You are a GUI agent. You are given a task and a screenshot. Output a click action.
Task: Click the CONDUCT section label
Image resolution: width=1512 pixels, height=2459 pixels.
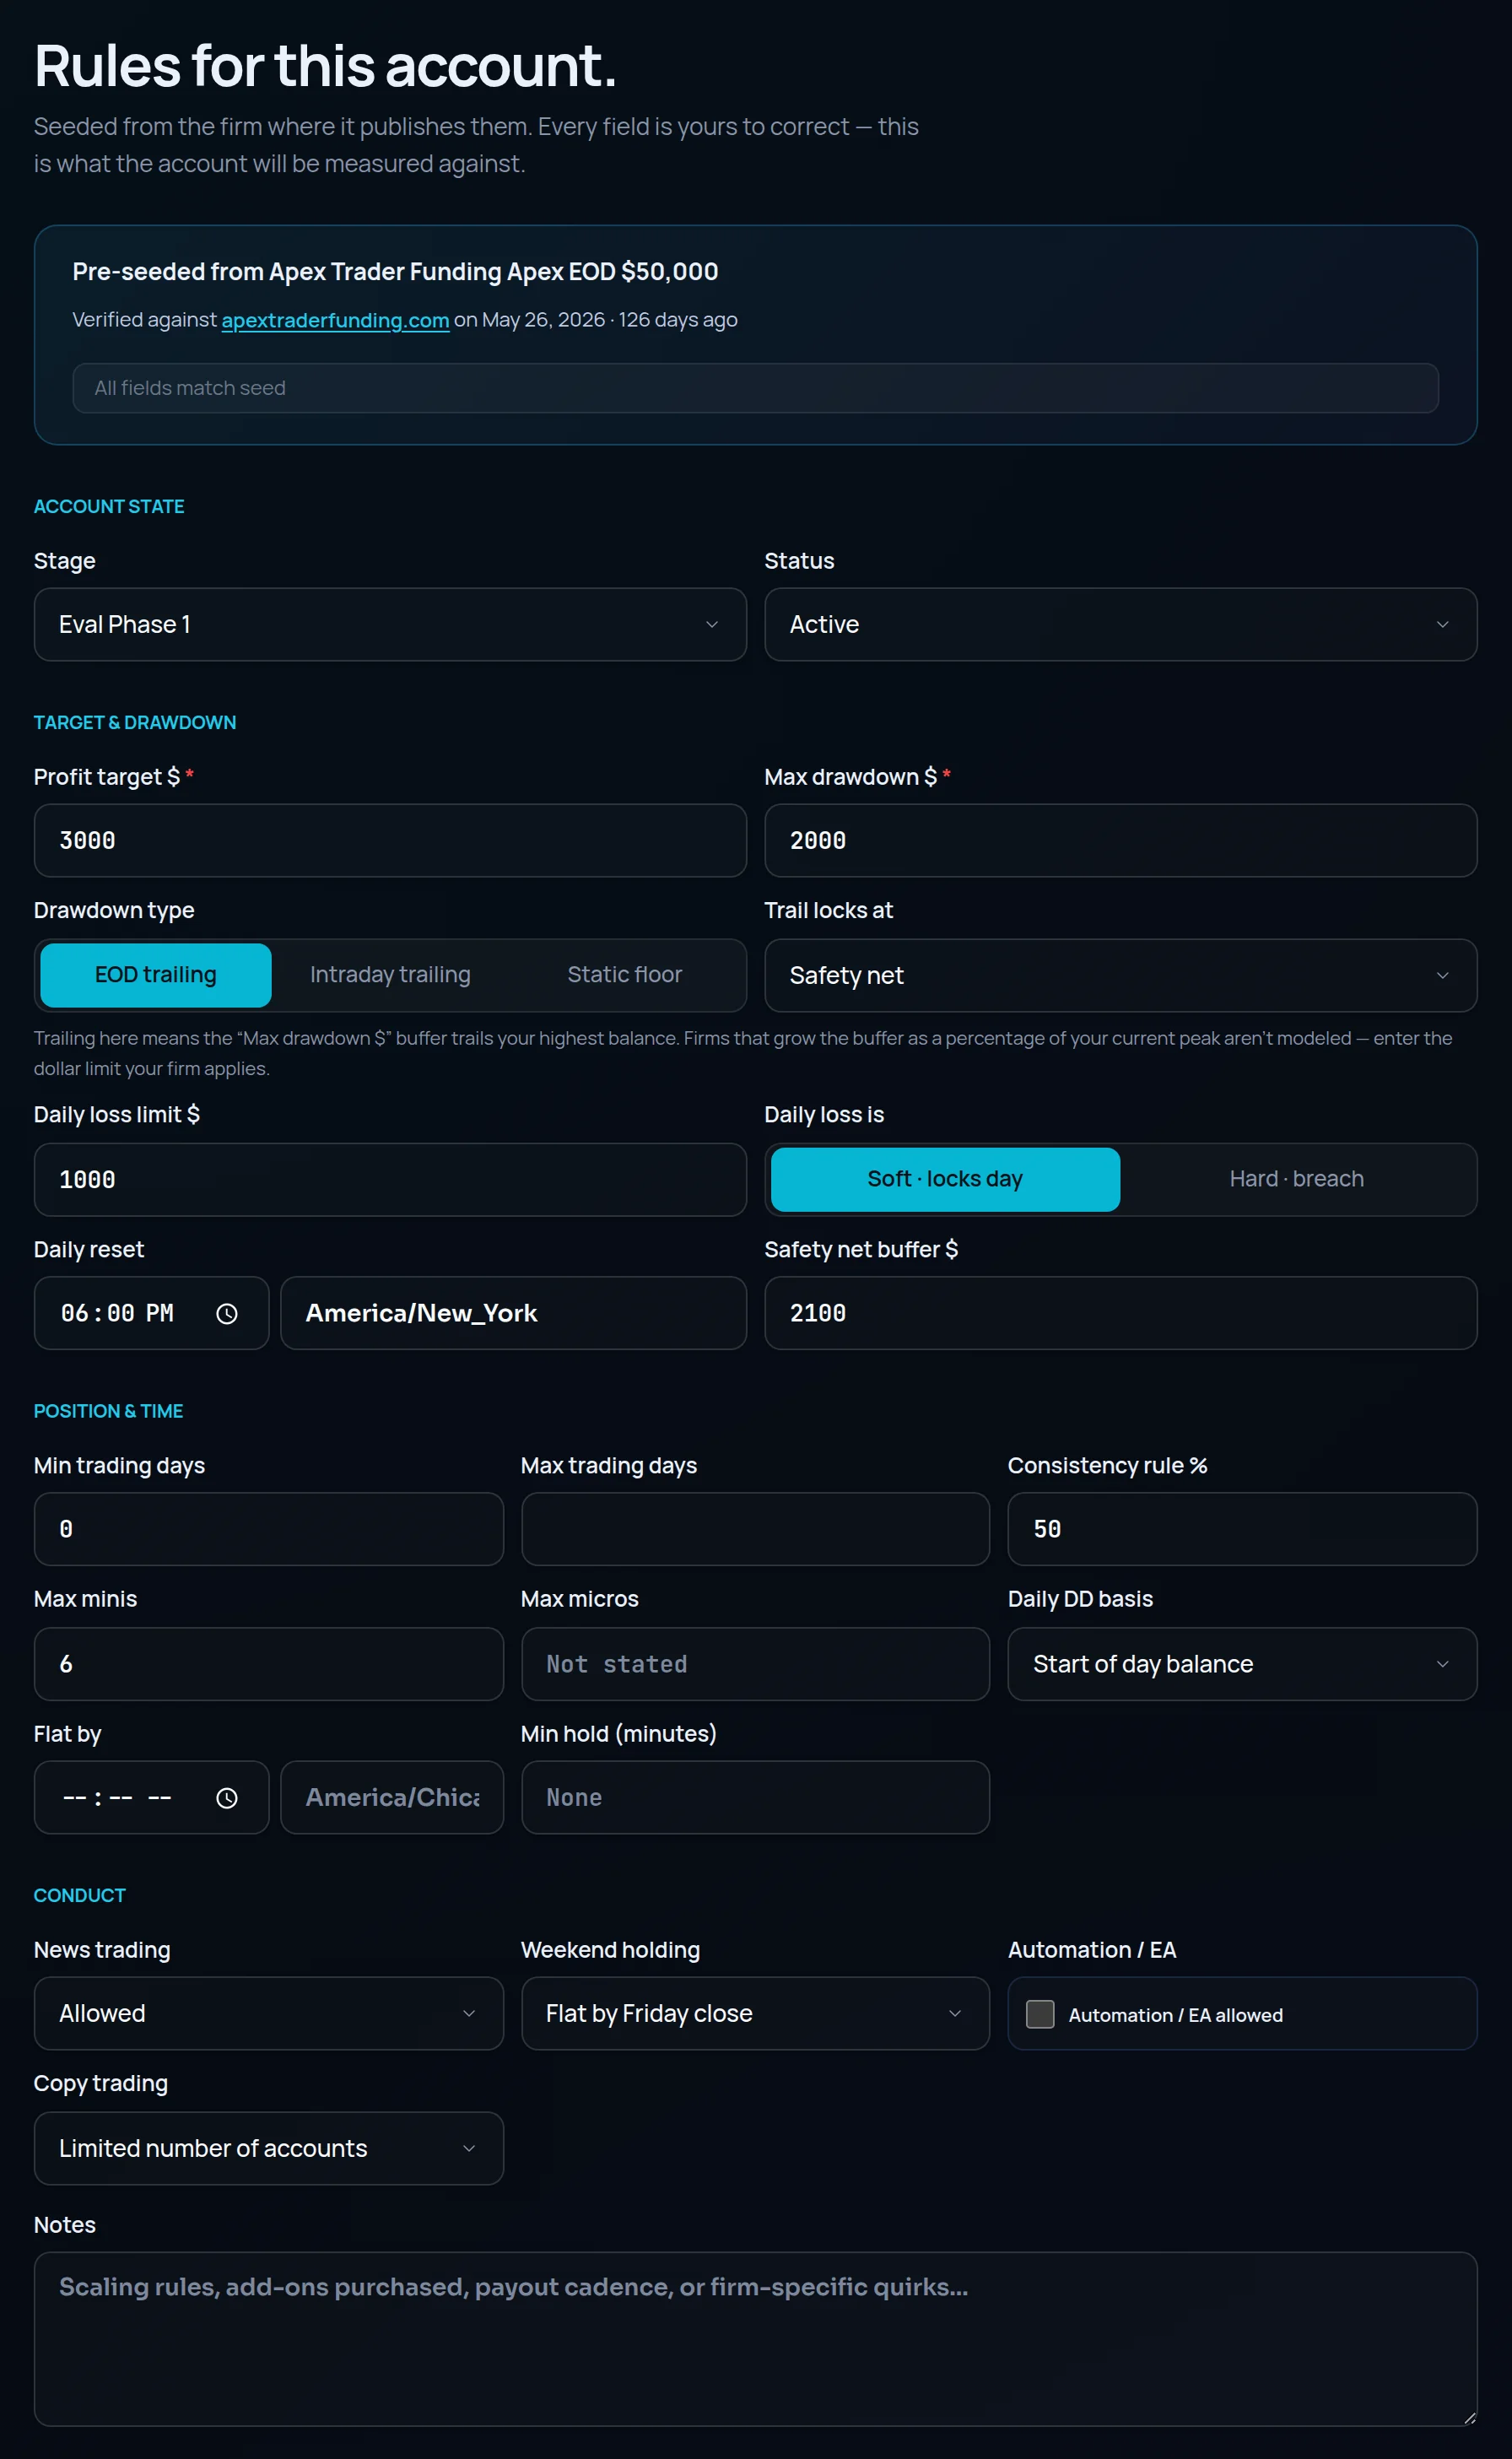point(80,1895)
